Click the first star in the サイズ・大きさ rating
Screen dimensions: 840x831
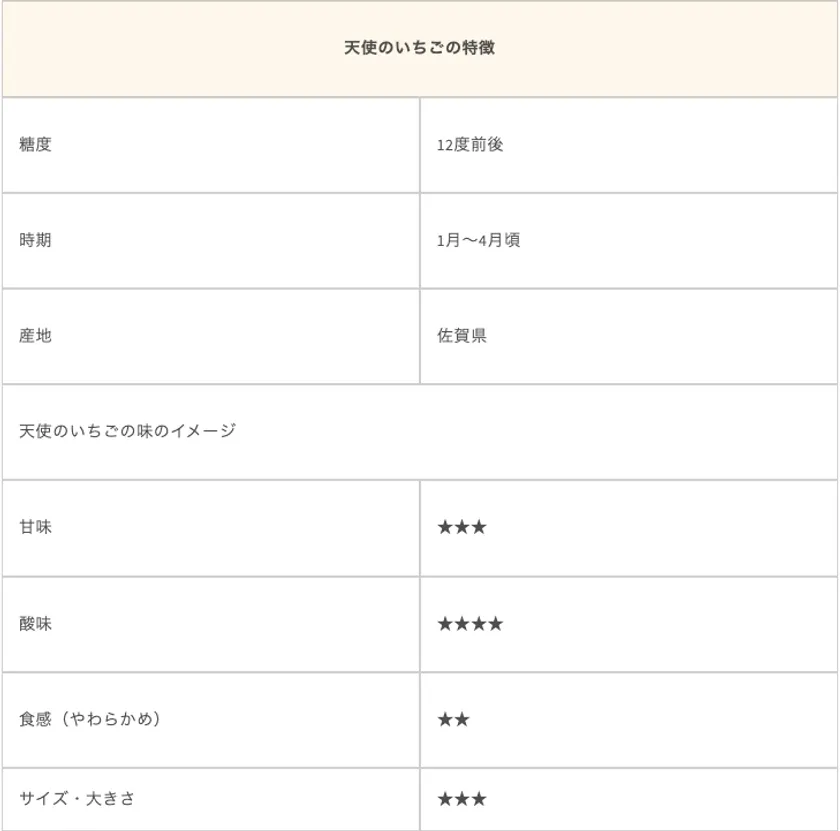point(445,798)
